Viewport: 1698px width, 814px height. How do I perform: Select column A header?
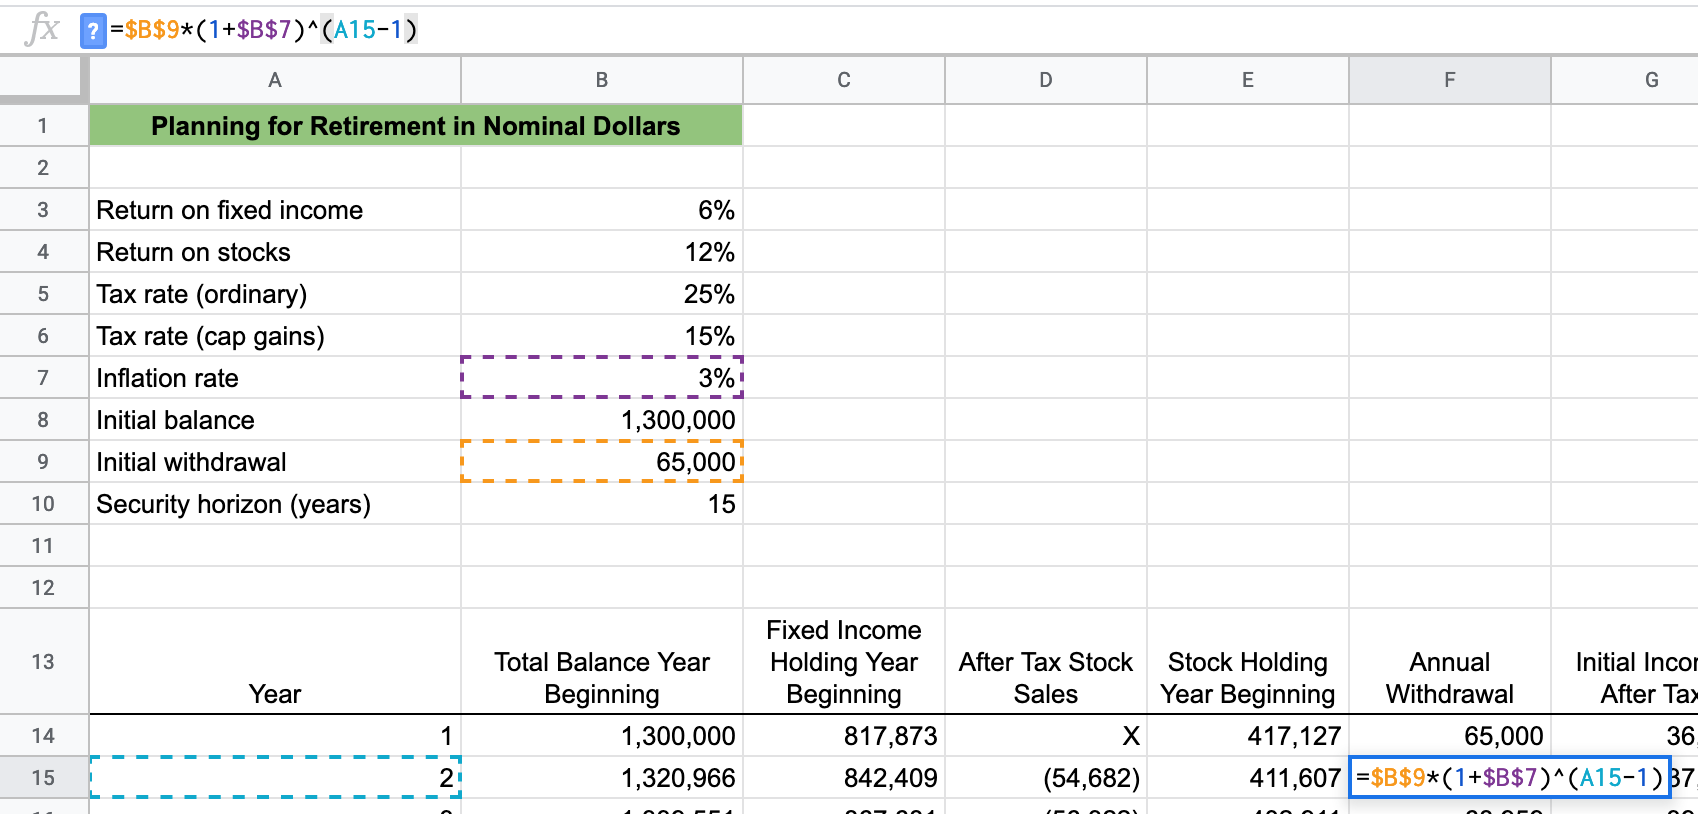(275, 80)
